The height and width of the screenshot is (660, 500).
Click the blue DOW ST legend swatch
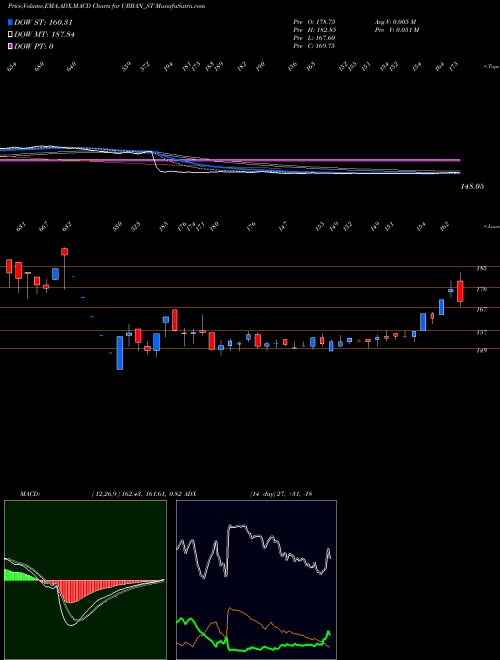pyautogui.click(x=10, y=22)
